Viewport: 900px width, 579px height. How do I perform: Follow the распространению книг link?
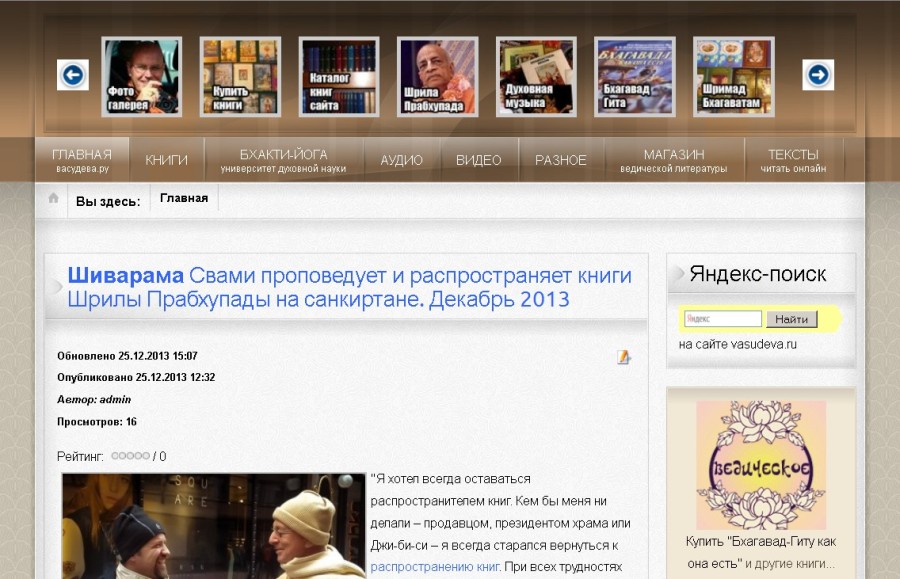[x=435, y=566]
